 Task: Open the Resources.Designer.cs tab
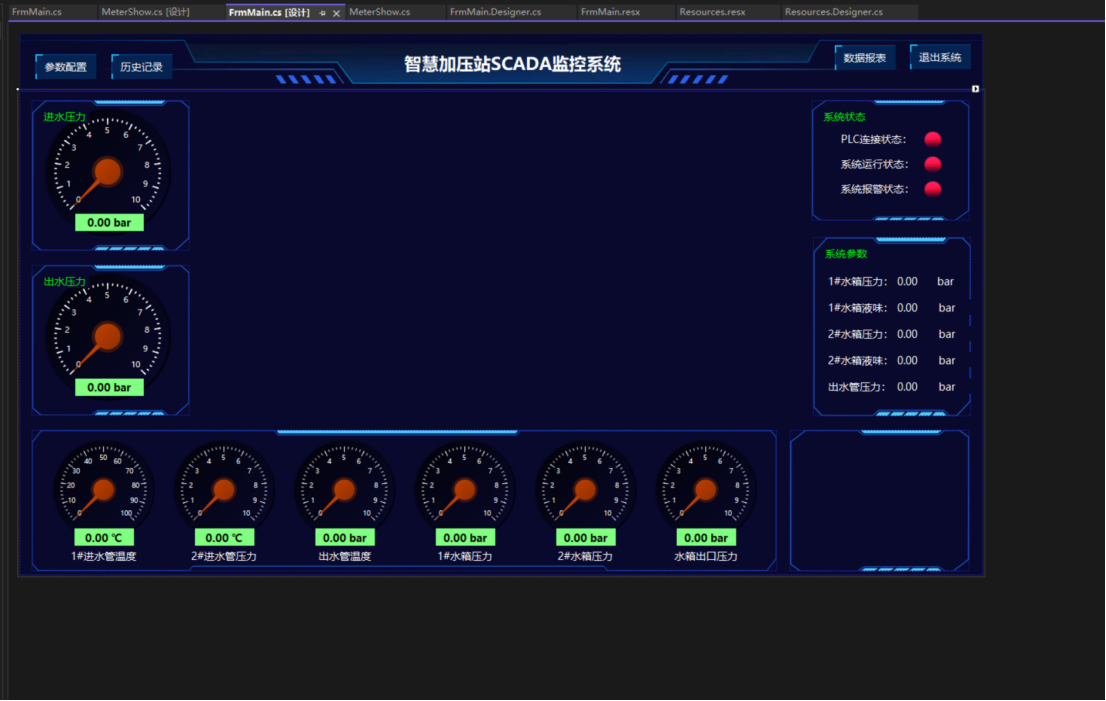(x=833, y=12)
